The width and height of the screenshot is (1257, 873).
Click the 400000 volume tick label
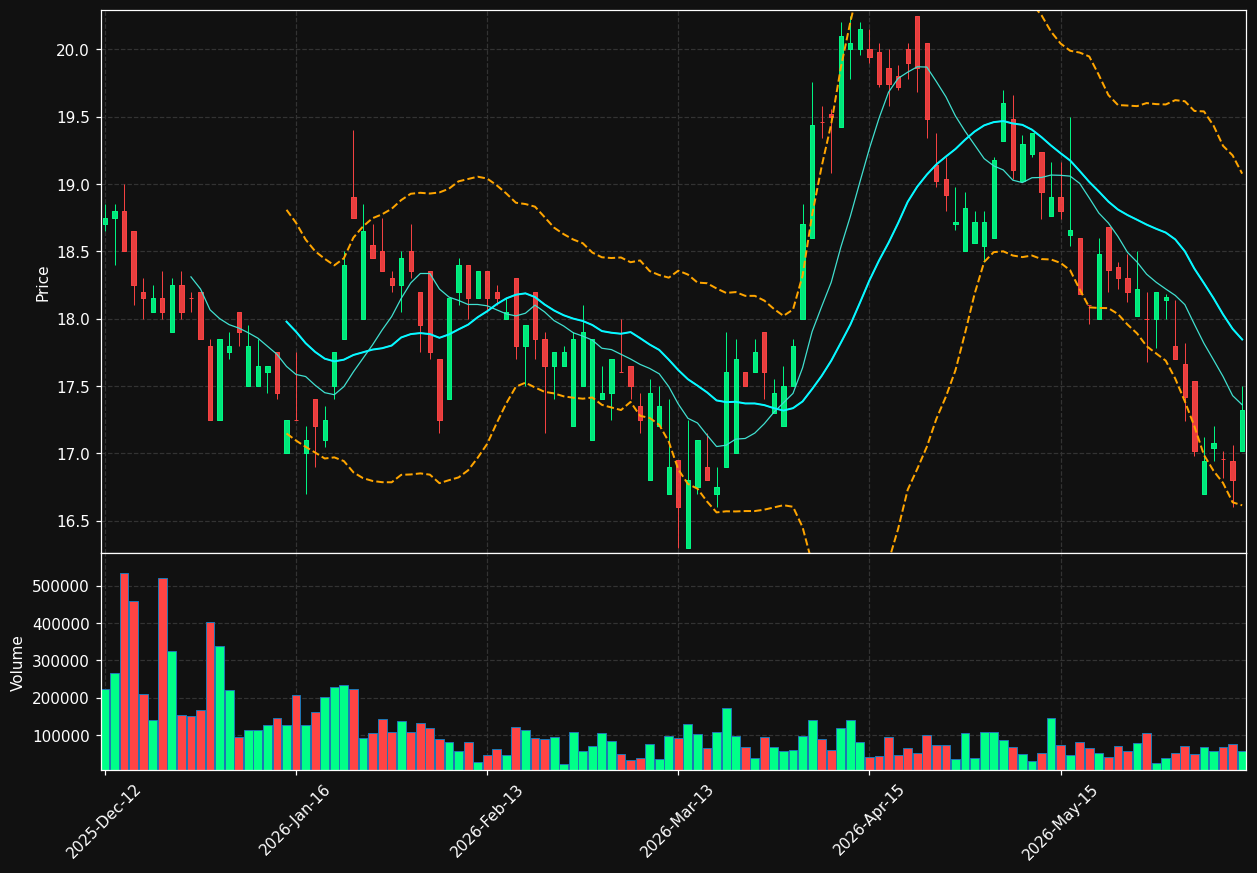[x=61, y=624]
